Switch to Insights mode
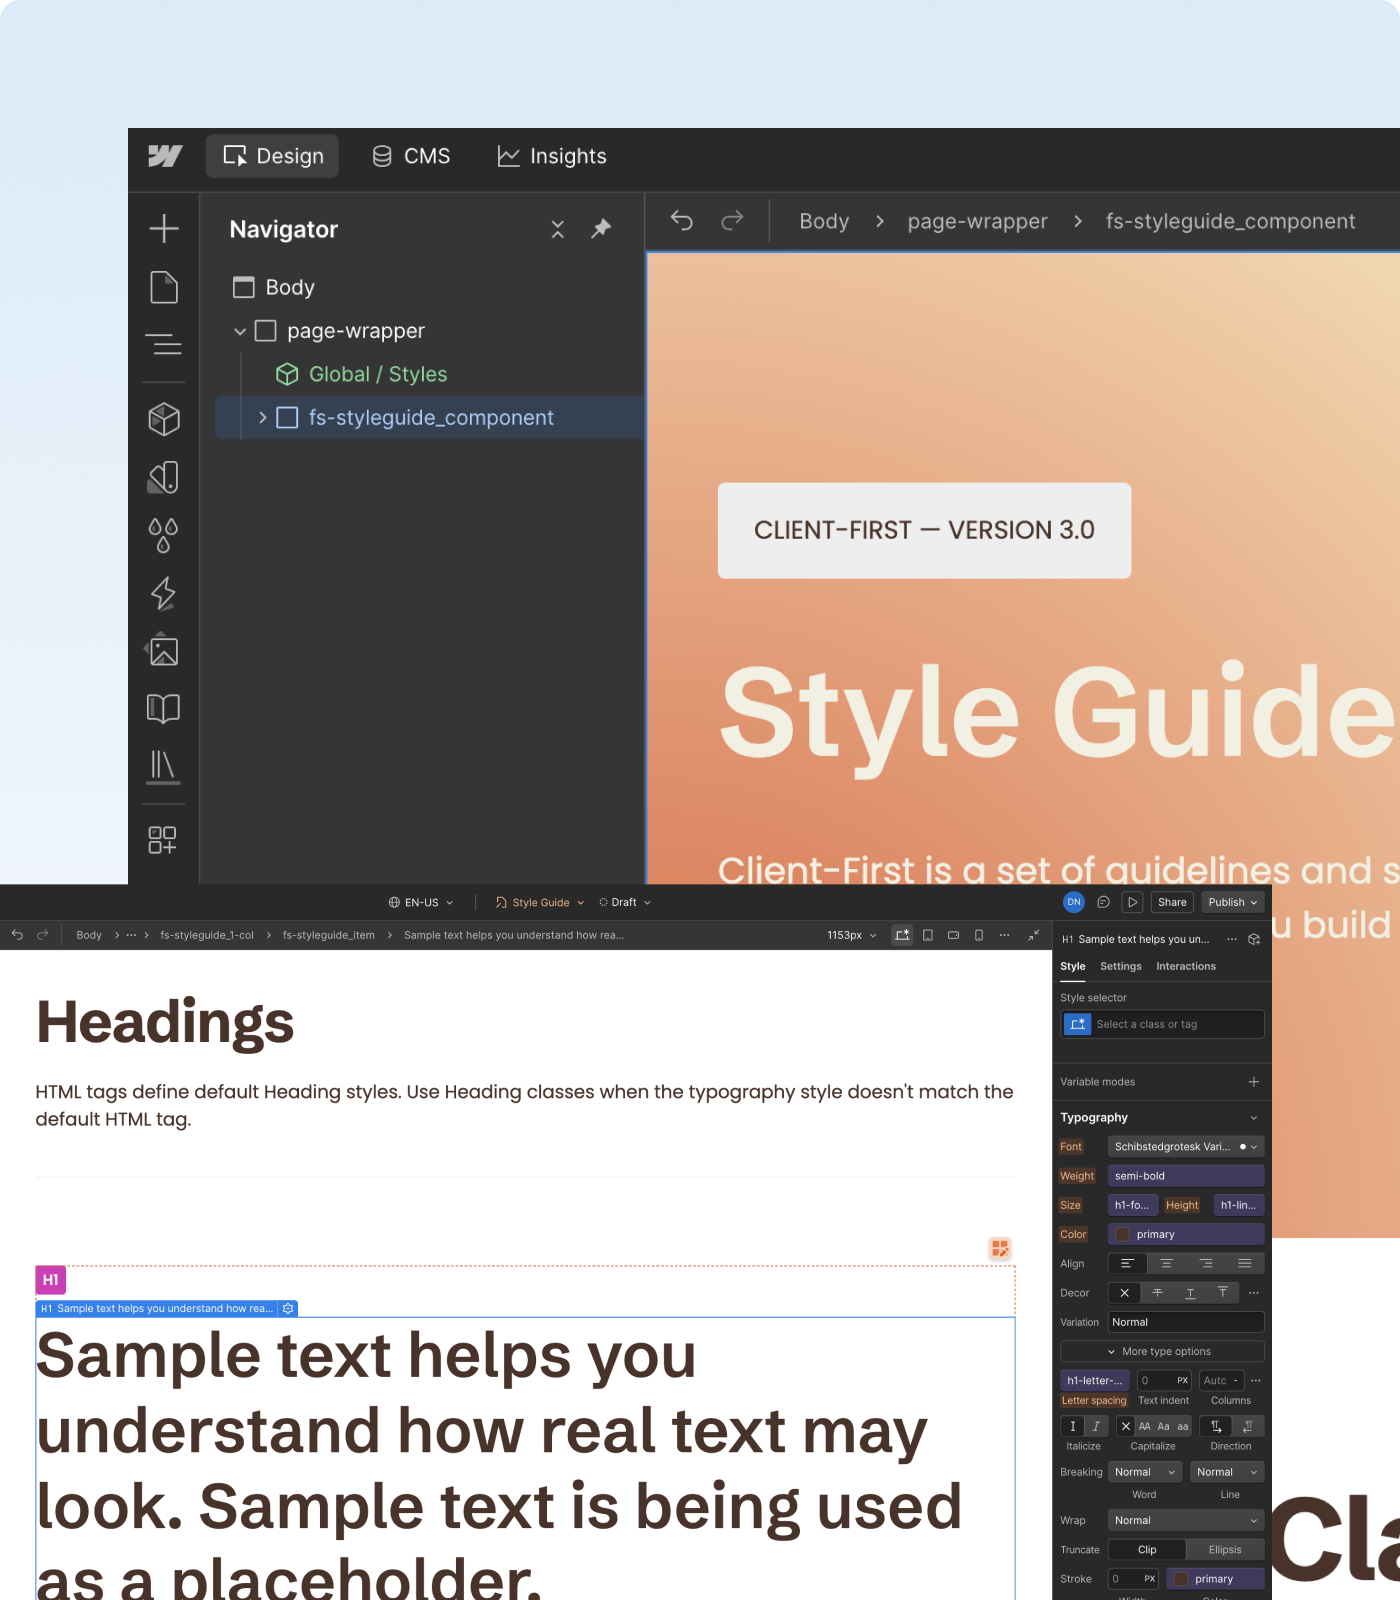Image resolution: width=1400 pixels, height=1600 pixels. coord(552,156)
